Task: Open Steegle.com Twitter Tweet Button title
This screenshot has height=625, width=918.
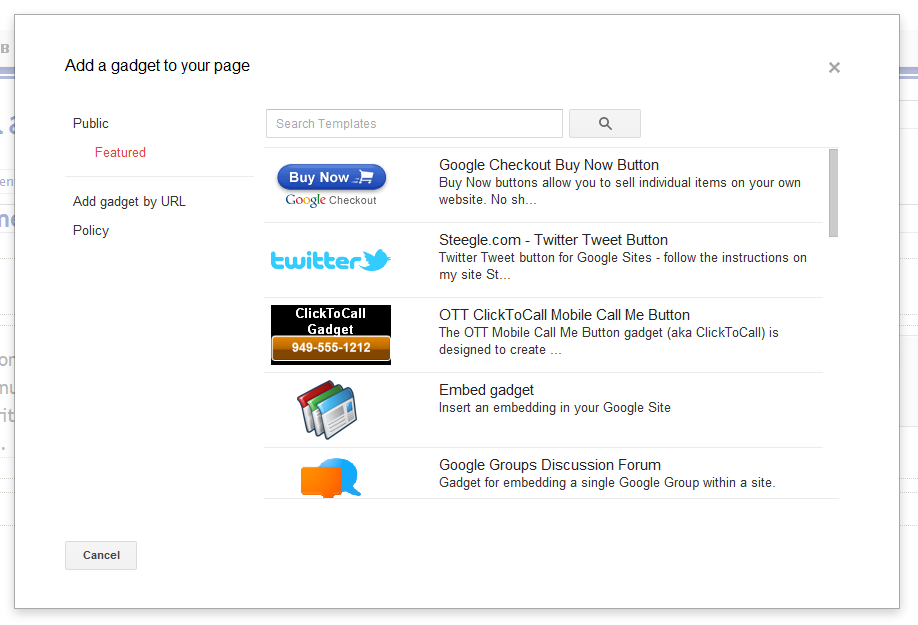Action: (x=553, y=240)
